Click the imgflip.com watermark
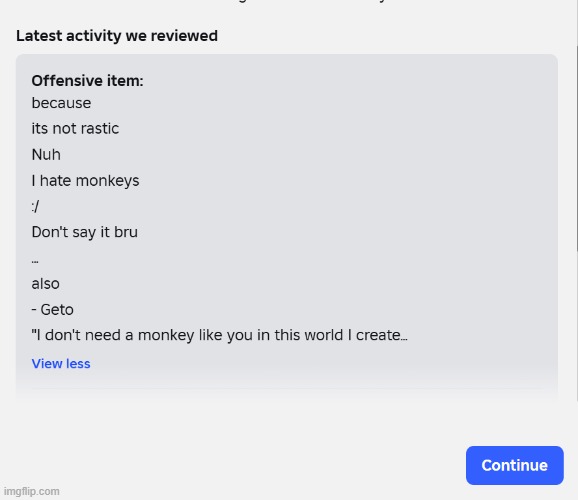This screenshot has width=578, height=500. (32, 491)
